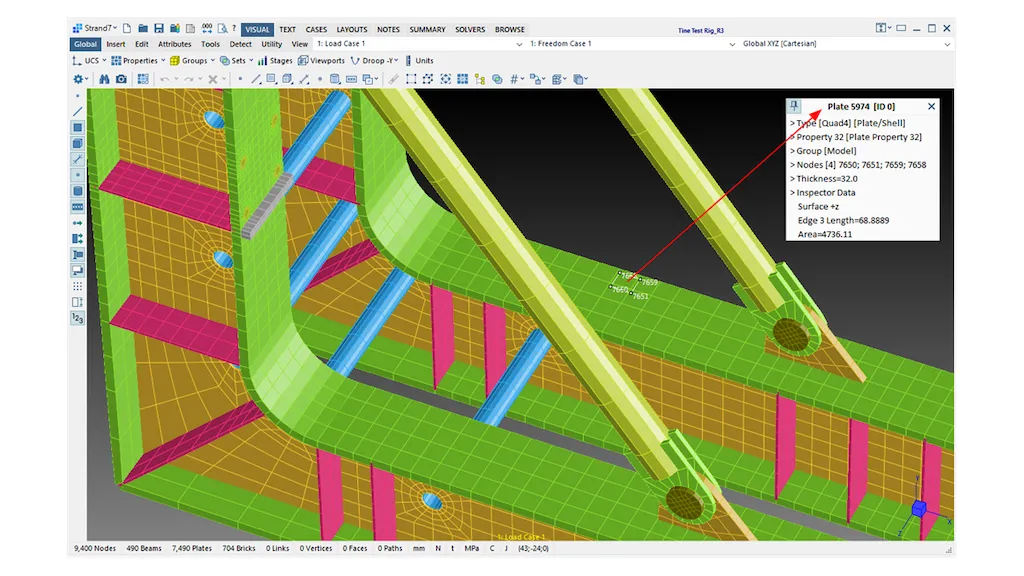
Task: Click the New file icon
Action: (x=127, y=29)
